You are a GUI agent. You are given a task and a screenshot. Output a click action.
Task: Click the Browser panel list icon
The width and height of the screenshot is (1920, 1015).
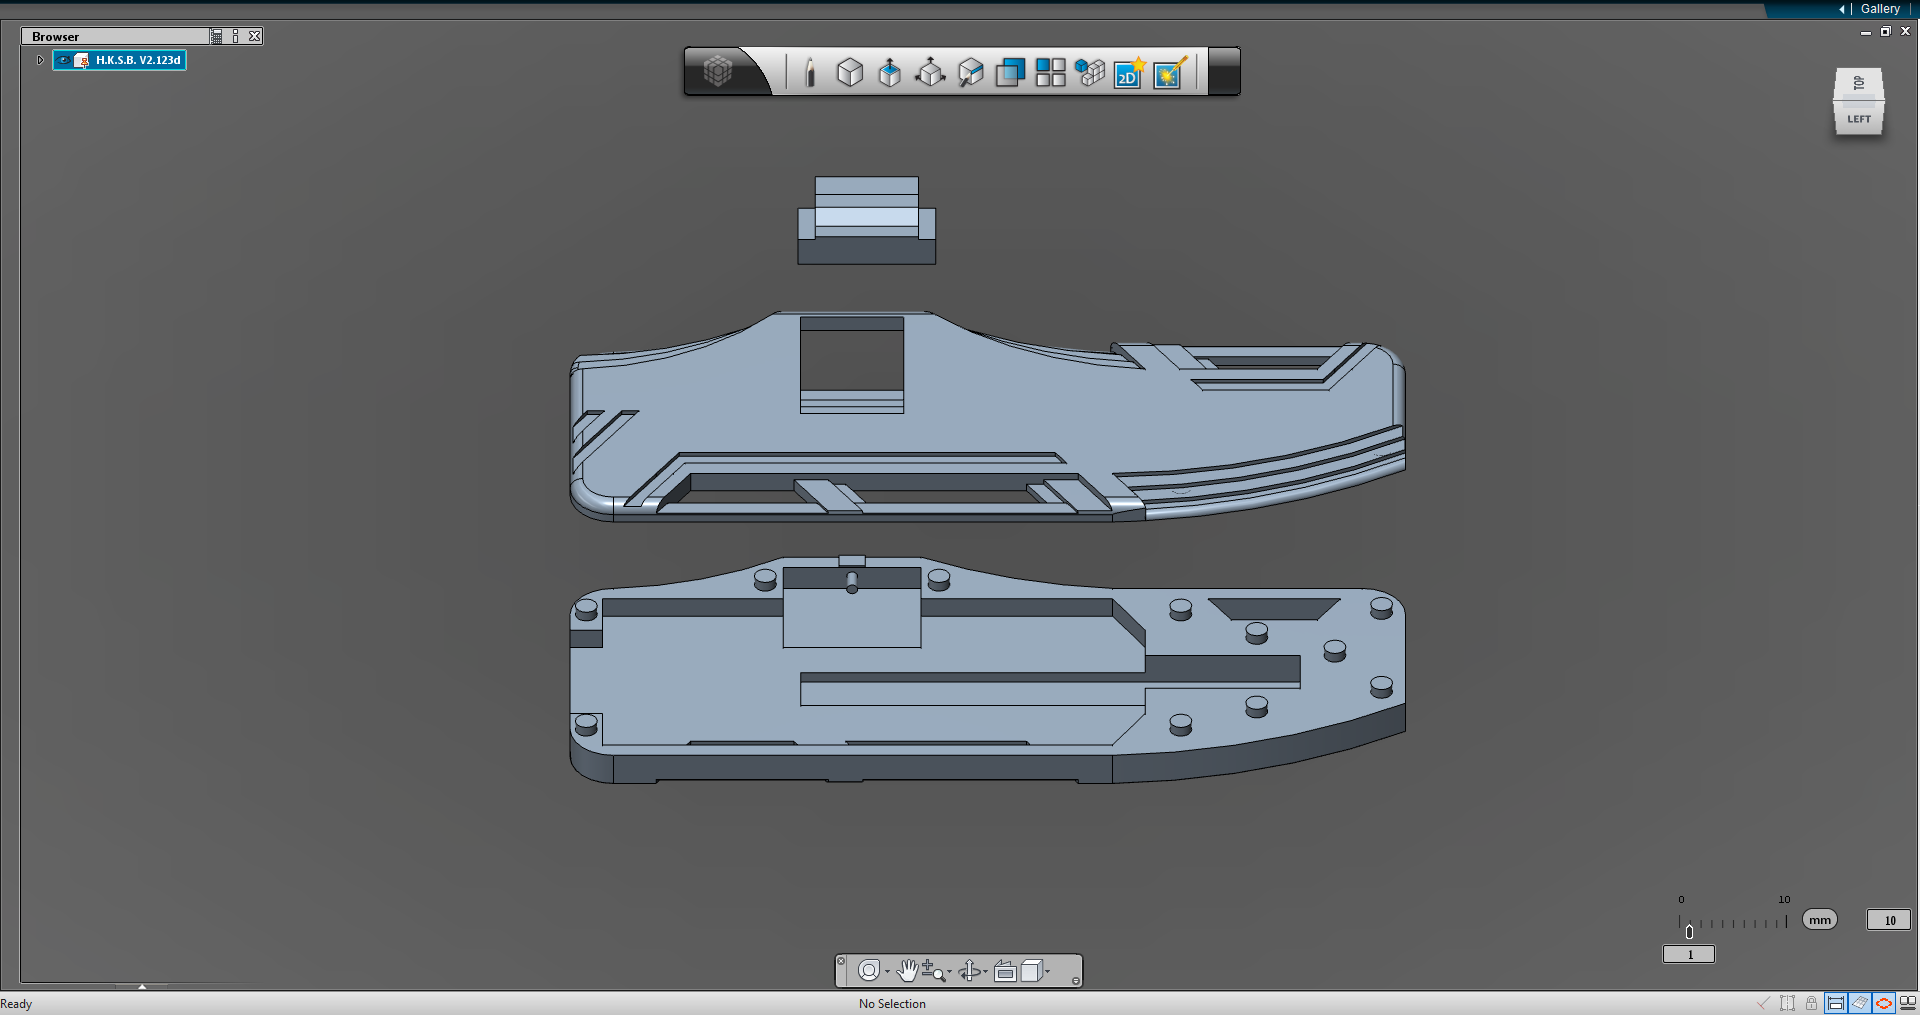coord(217,36)
